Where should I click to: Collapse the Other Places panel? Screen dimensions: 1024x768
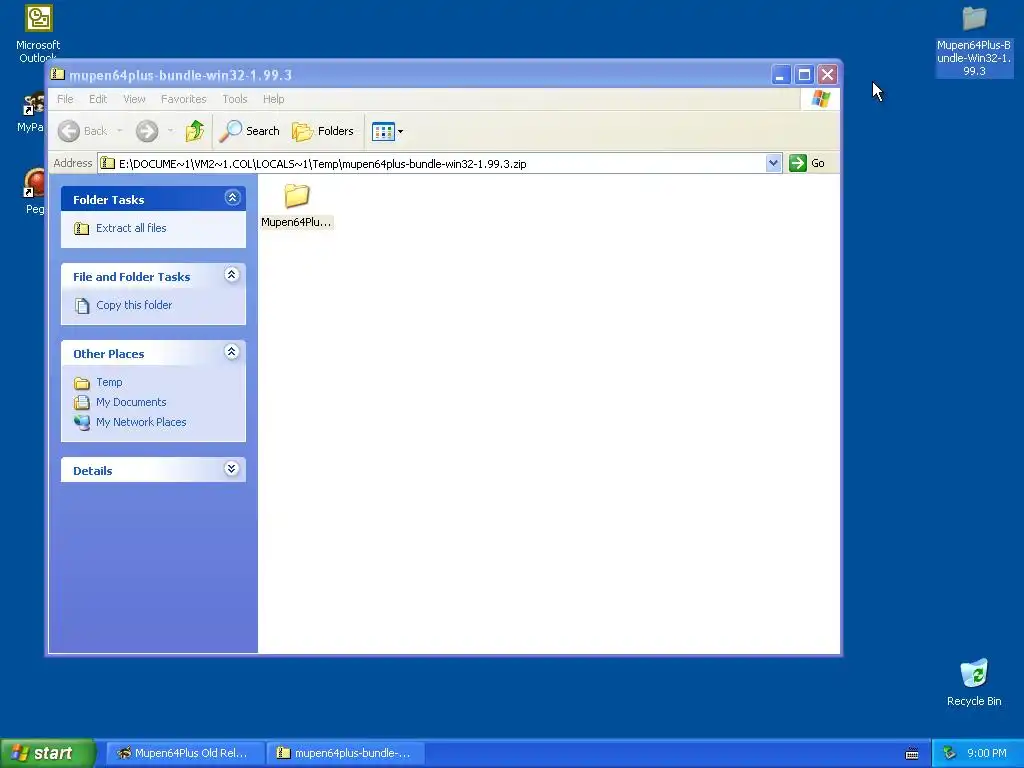231,352
